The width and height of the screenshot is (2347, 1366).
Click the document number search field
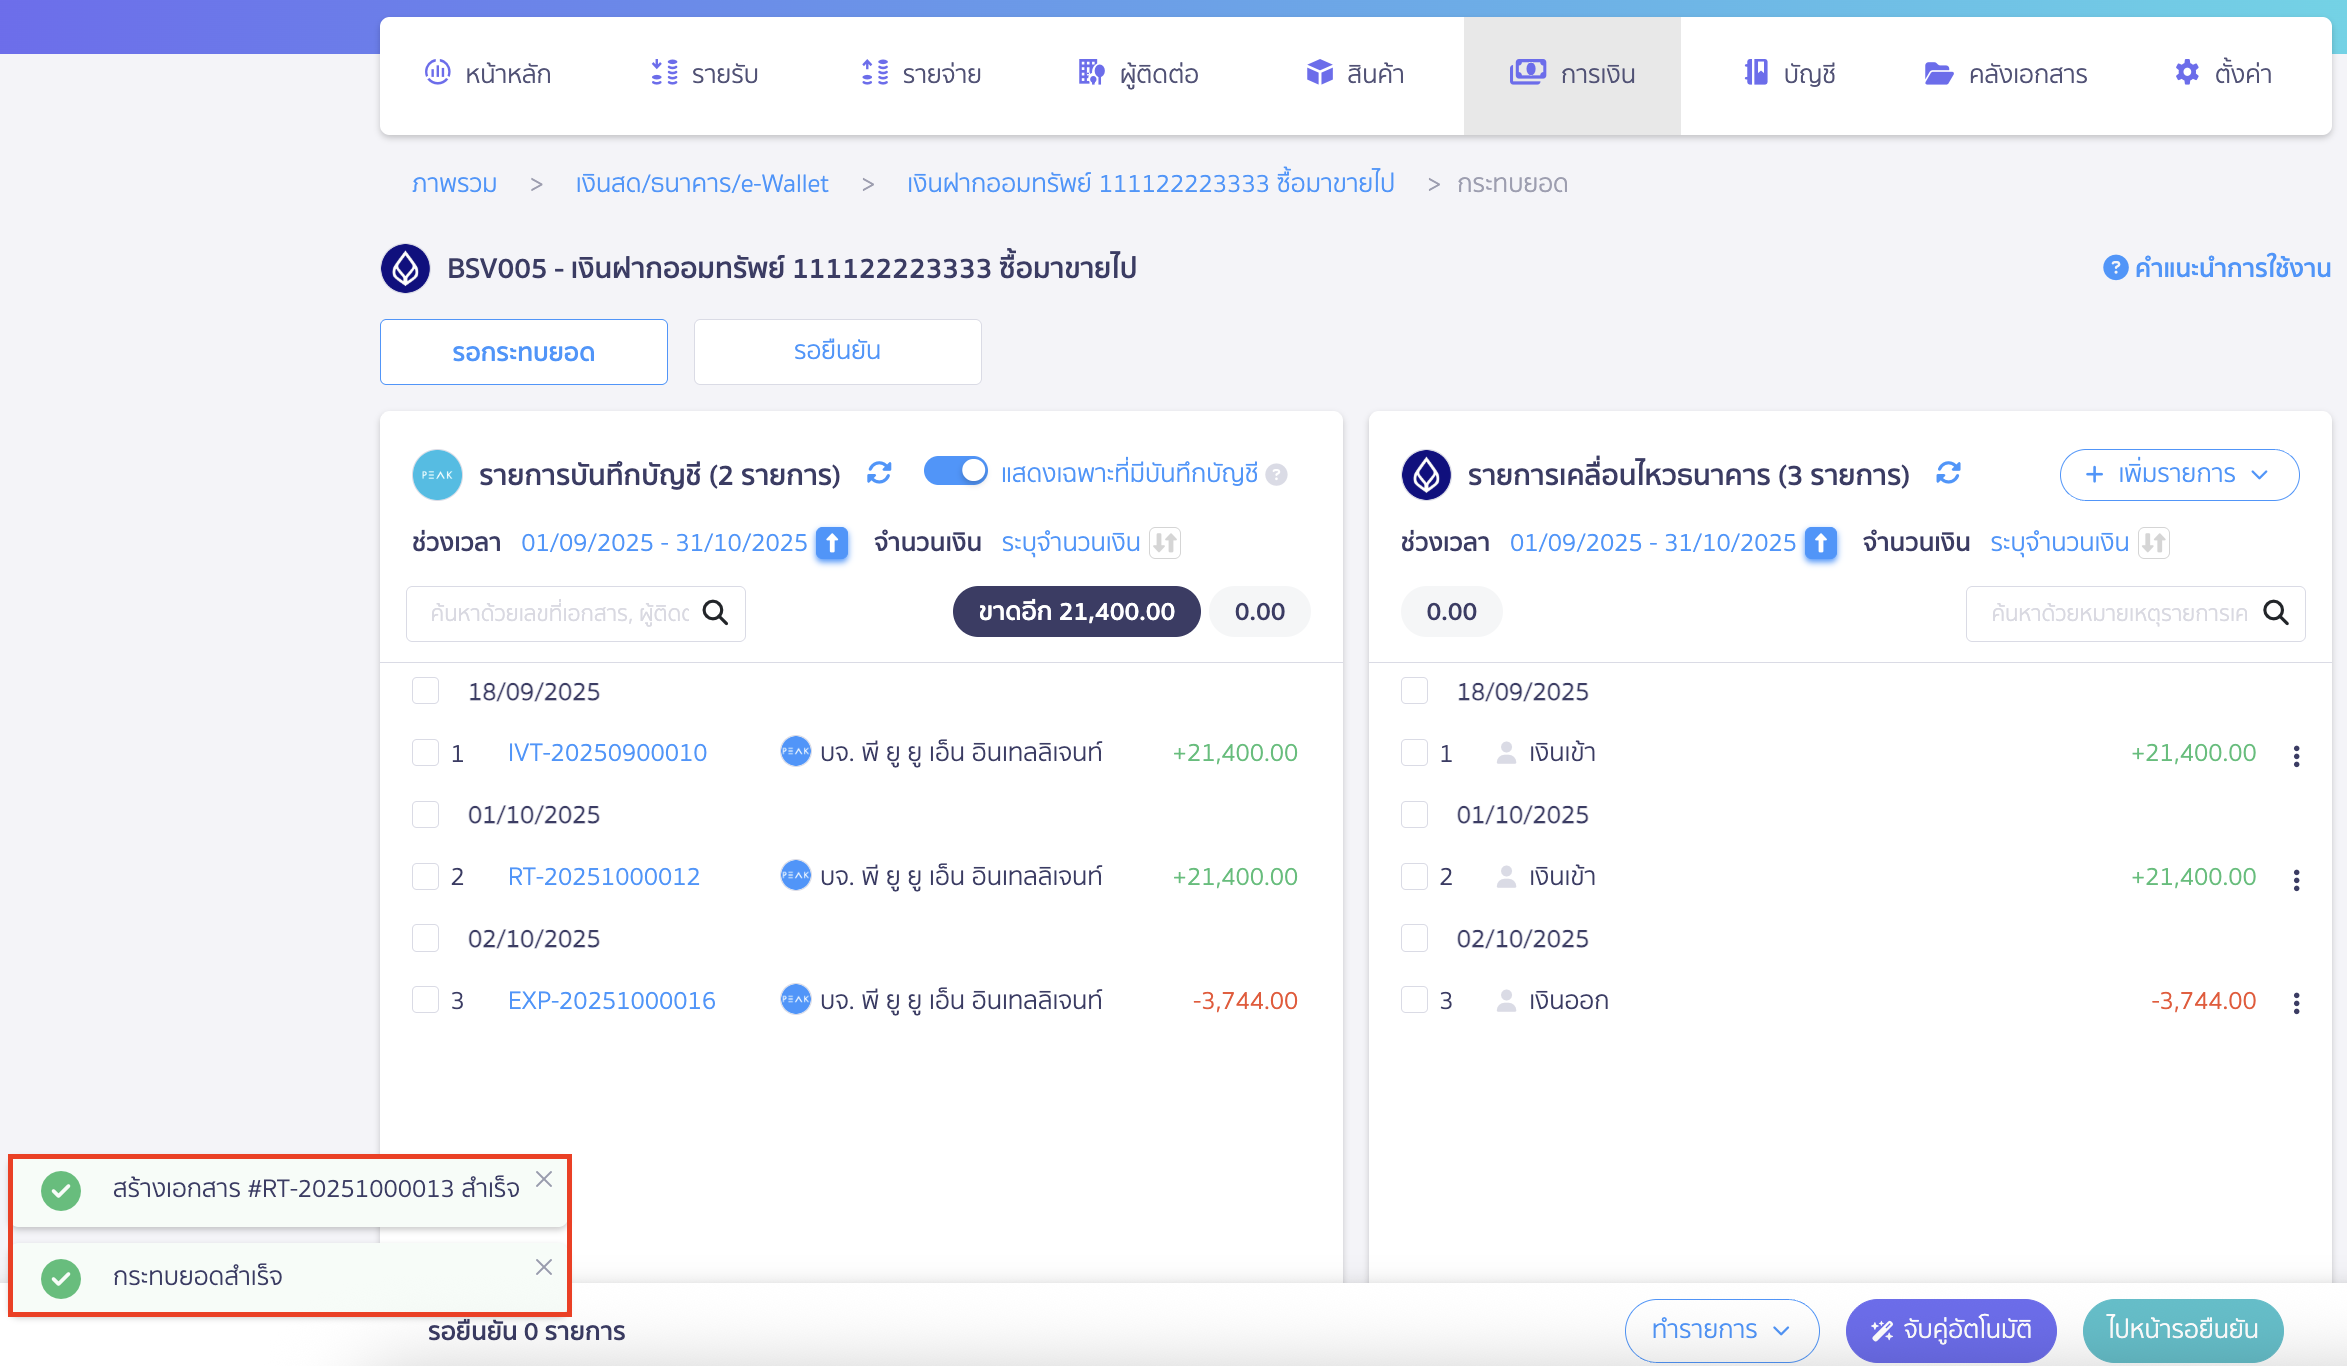click(x=560, y=613)
